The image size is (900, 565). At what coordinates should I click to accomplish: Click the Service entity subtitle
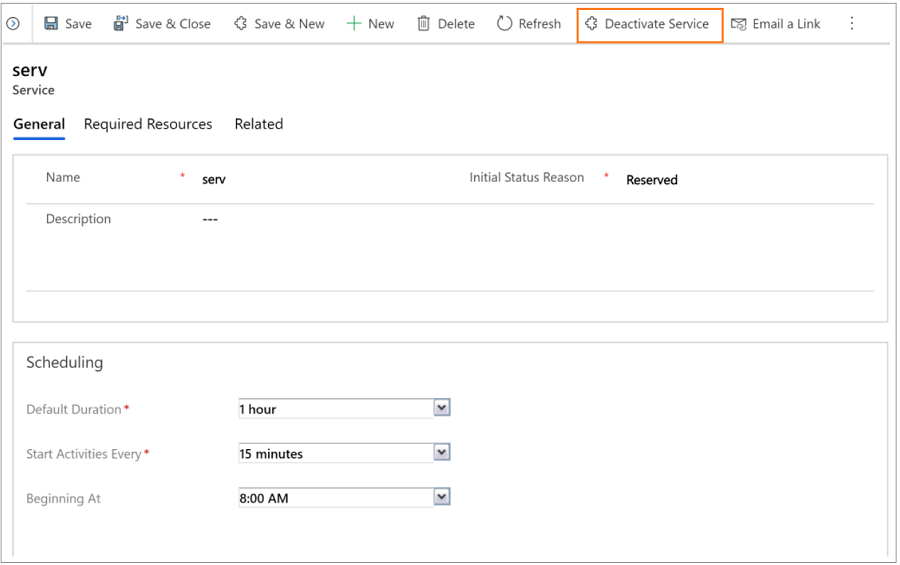click(x=33, y=90)
